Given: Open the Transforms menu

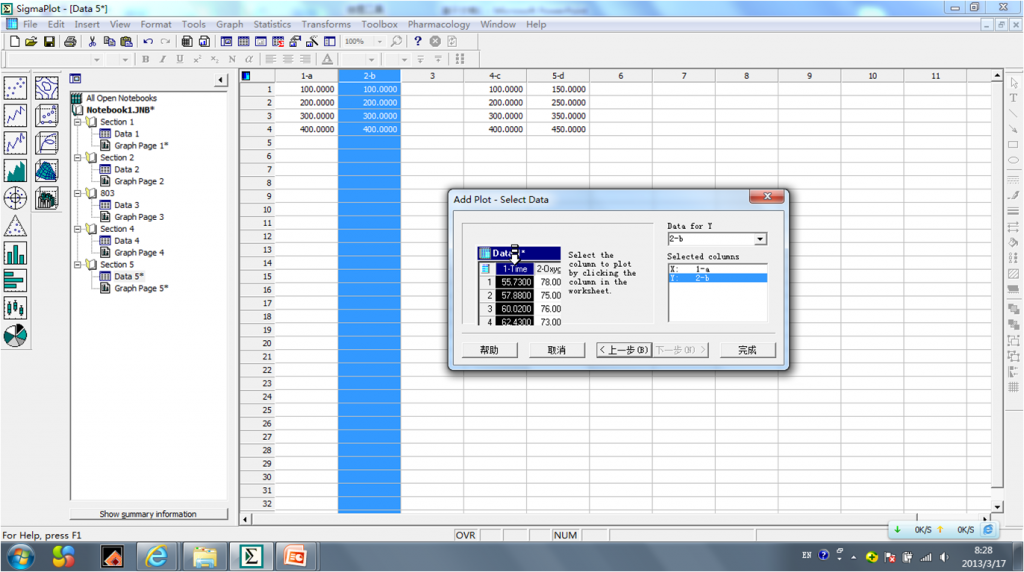Looking at the screenshot, I should tap(326, 24).
